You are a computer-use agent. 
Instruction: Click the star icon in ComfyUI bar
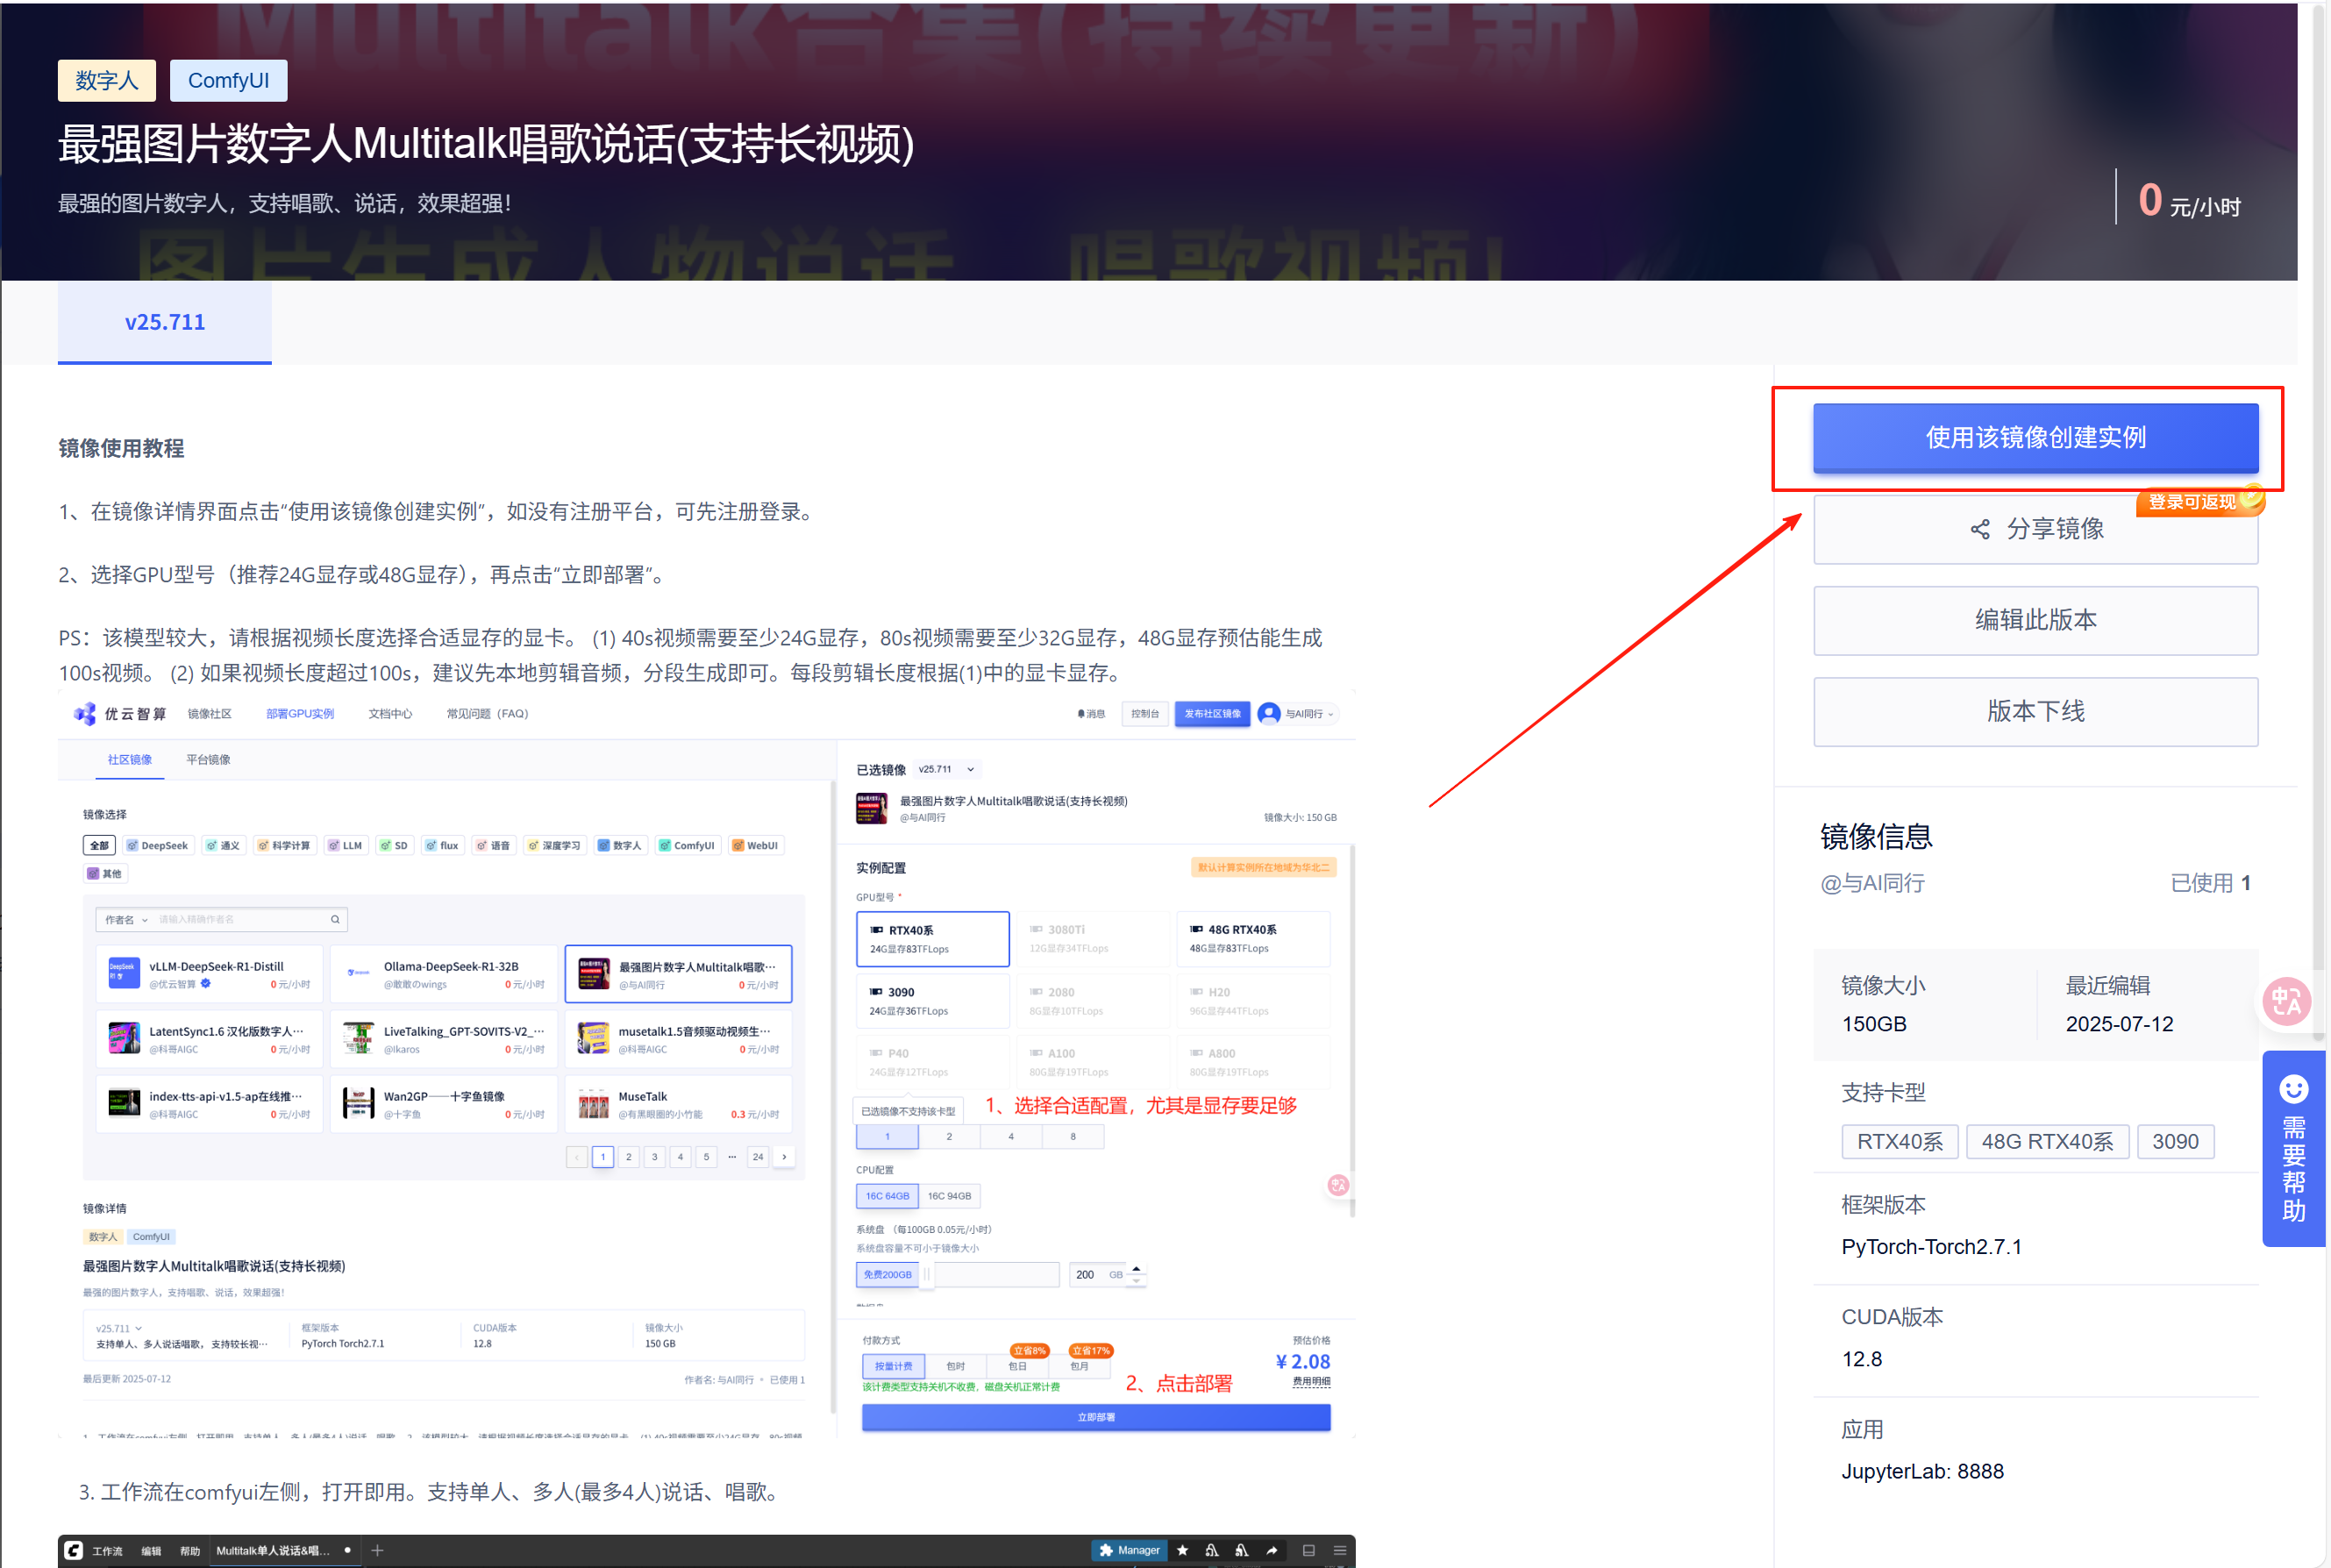[x=1182, y=1550]
